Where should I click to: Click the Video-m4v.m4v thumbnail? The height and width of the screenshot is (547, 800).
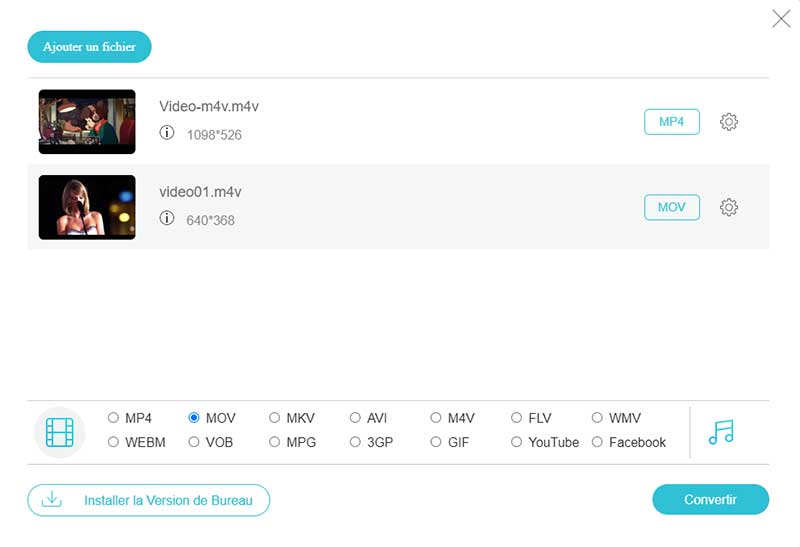87,122
